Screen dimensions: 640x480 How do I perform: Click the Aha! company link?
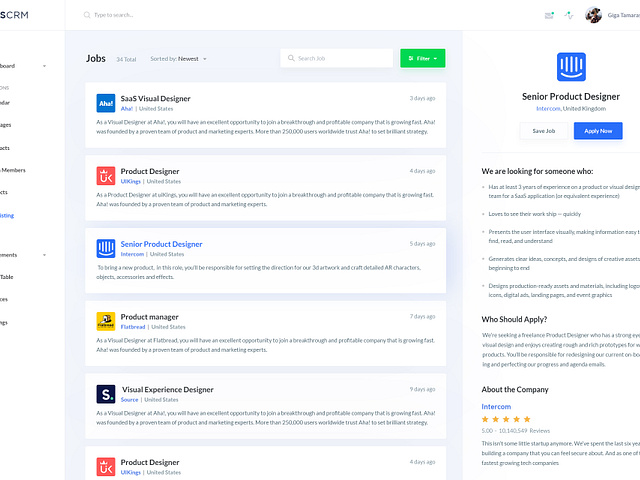tap(127, 109)
